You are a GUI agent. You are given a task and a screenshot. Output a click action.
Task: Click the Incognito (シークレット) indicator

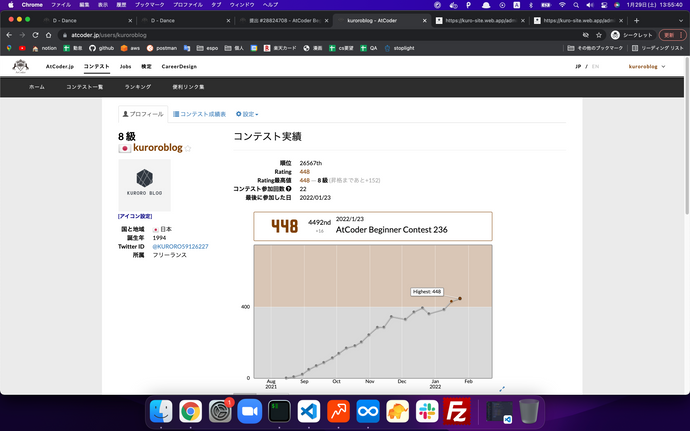click(x=631, y=35)
